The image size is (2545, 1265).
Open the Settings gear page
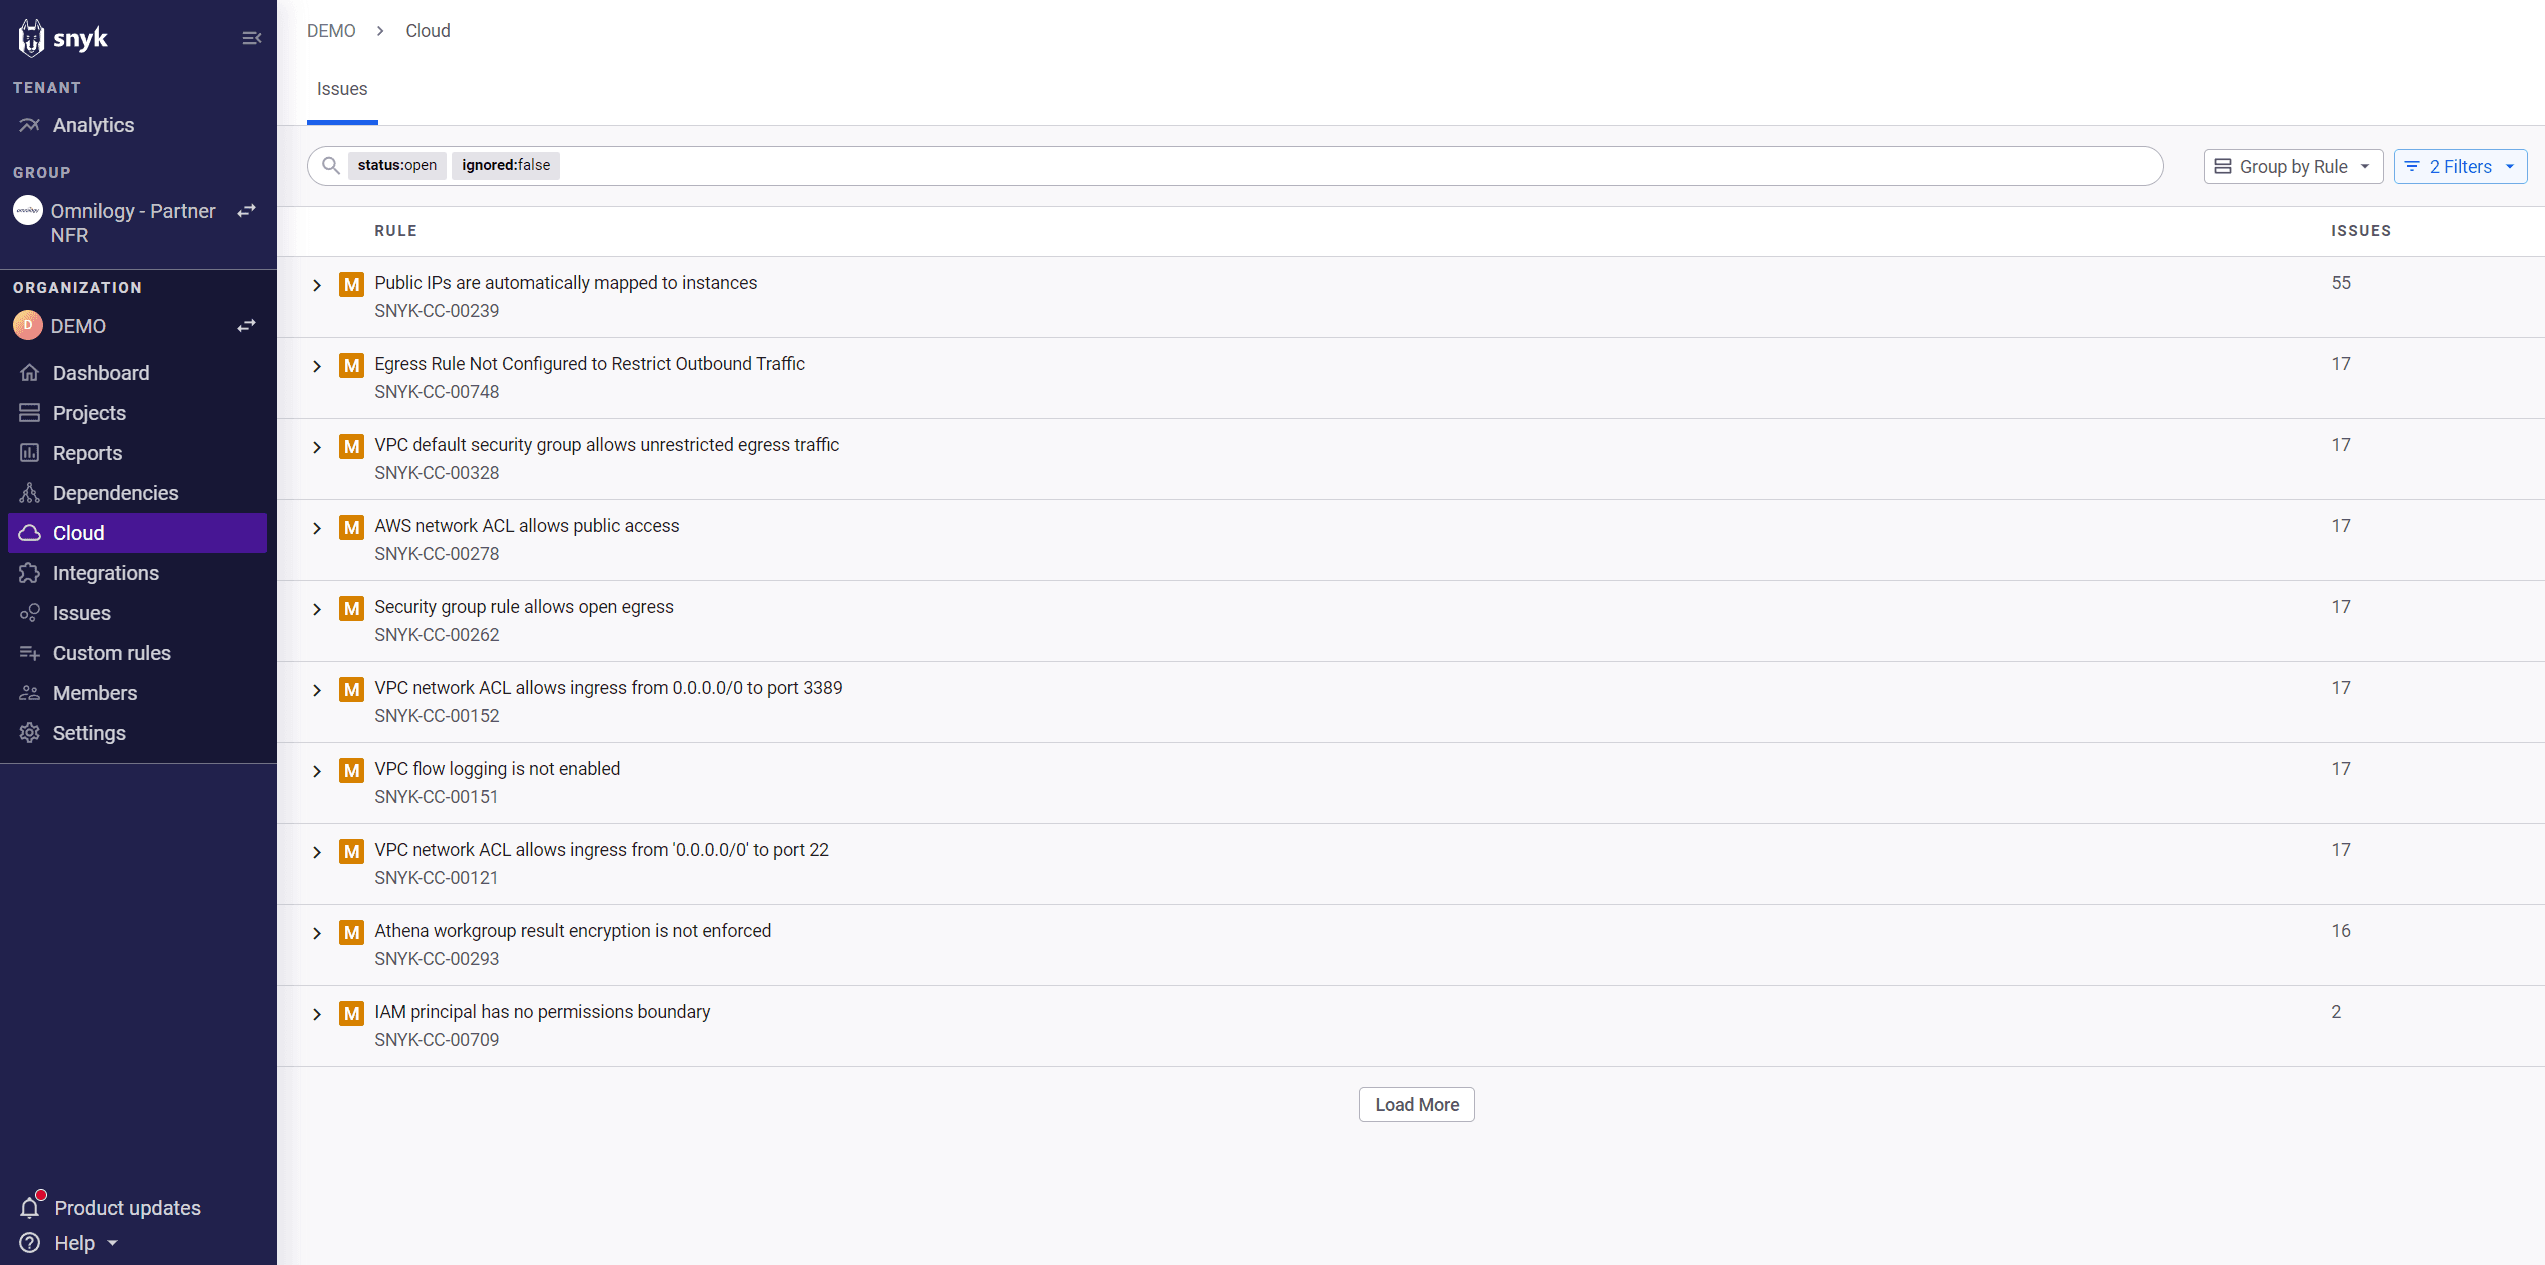point(89,733)
